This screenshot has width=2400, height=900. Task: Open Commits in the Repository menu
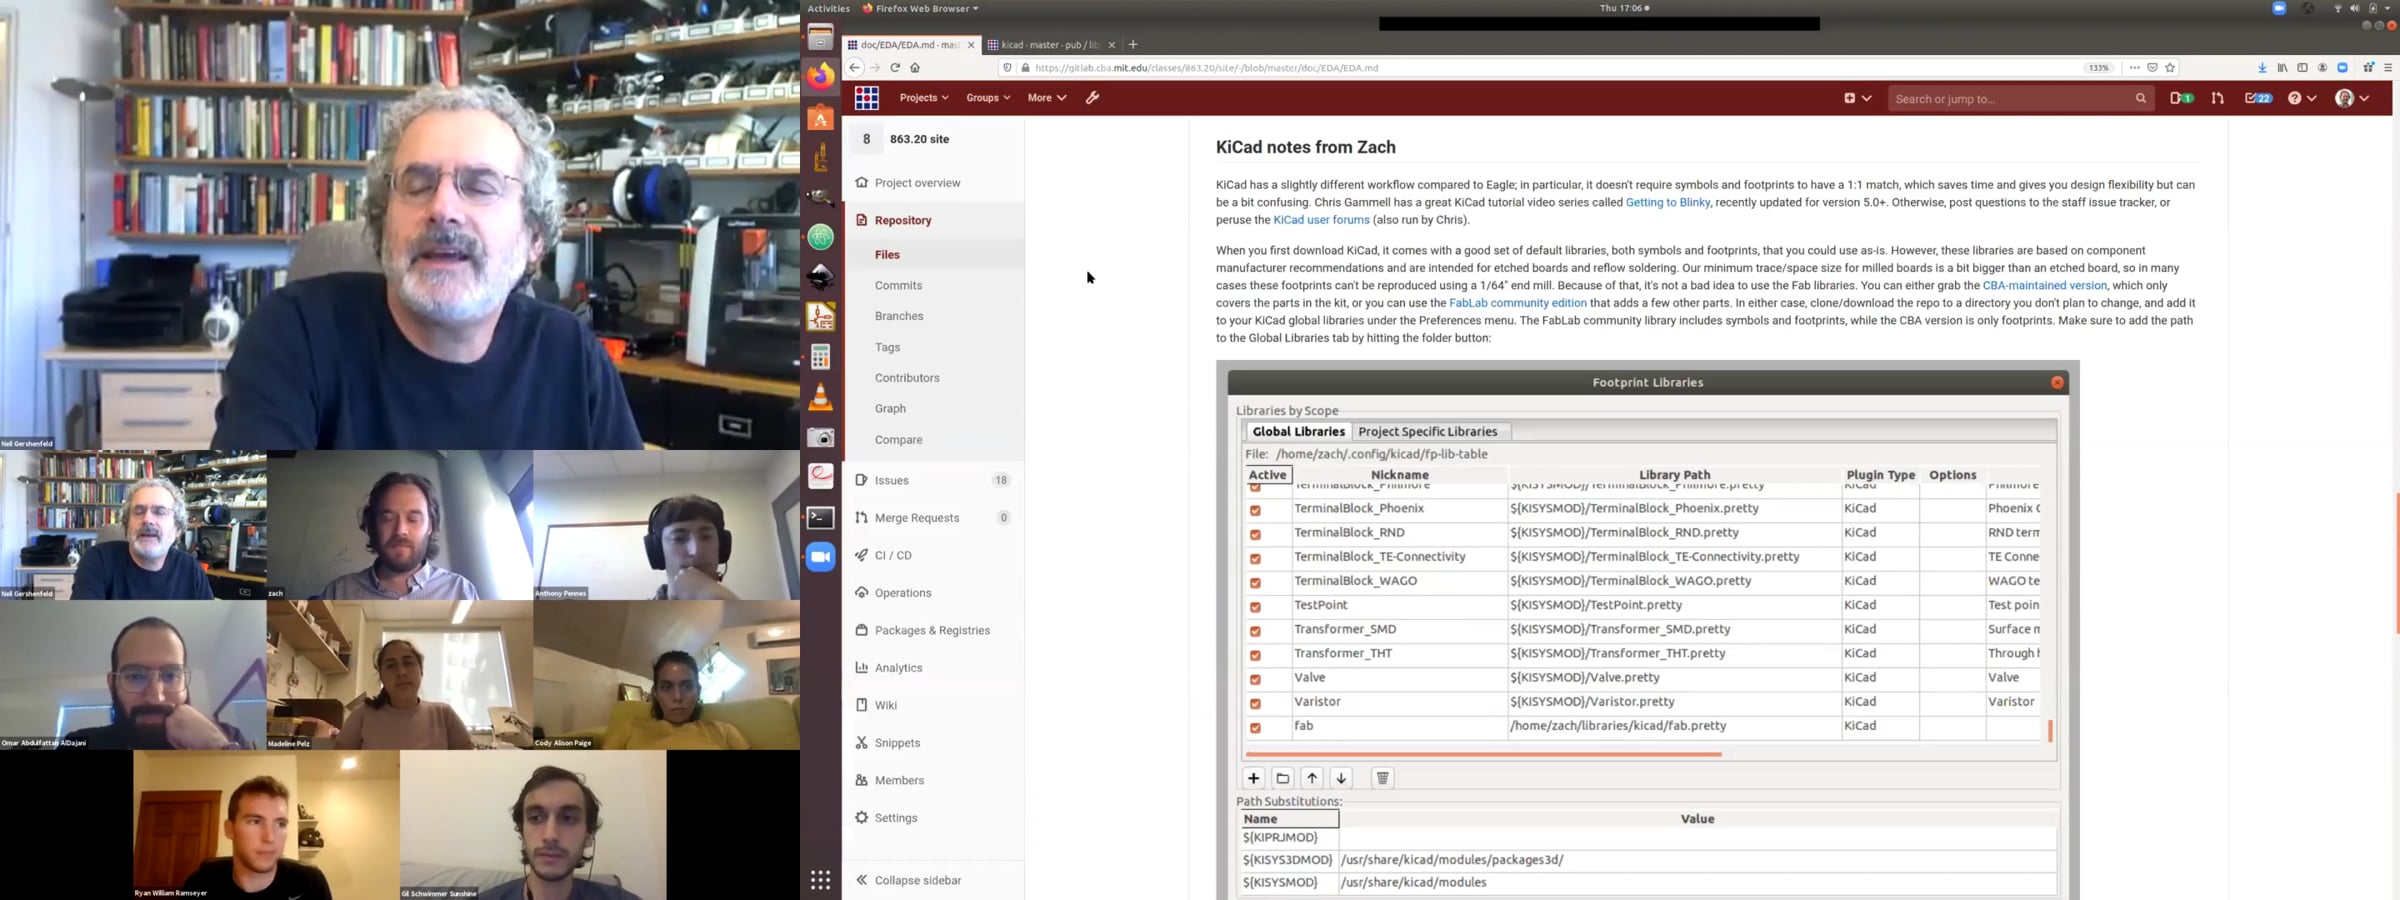[x=898, y=285]
